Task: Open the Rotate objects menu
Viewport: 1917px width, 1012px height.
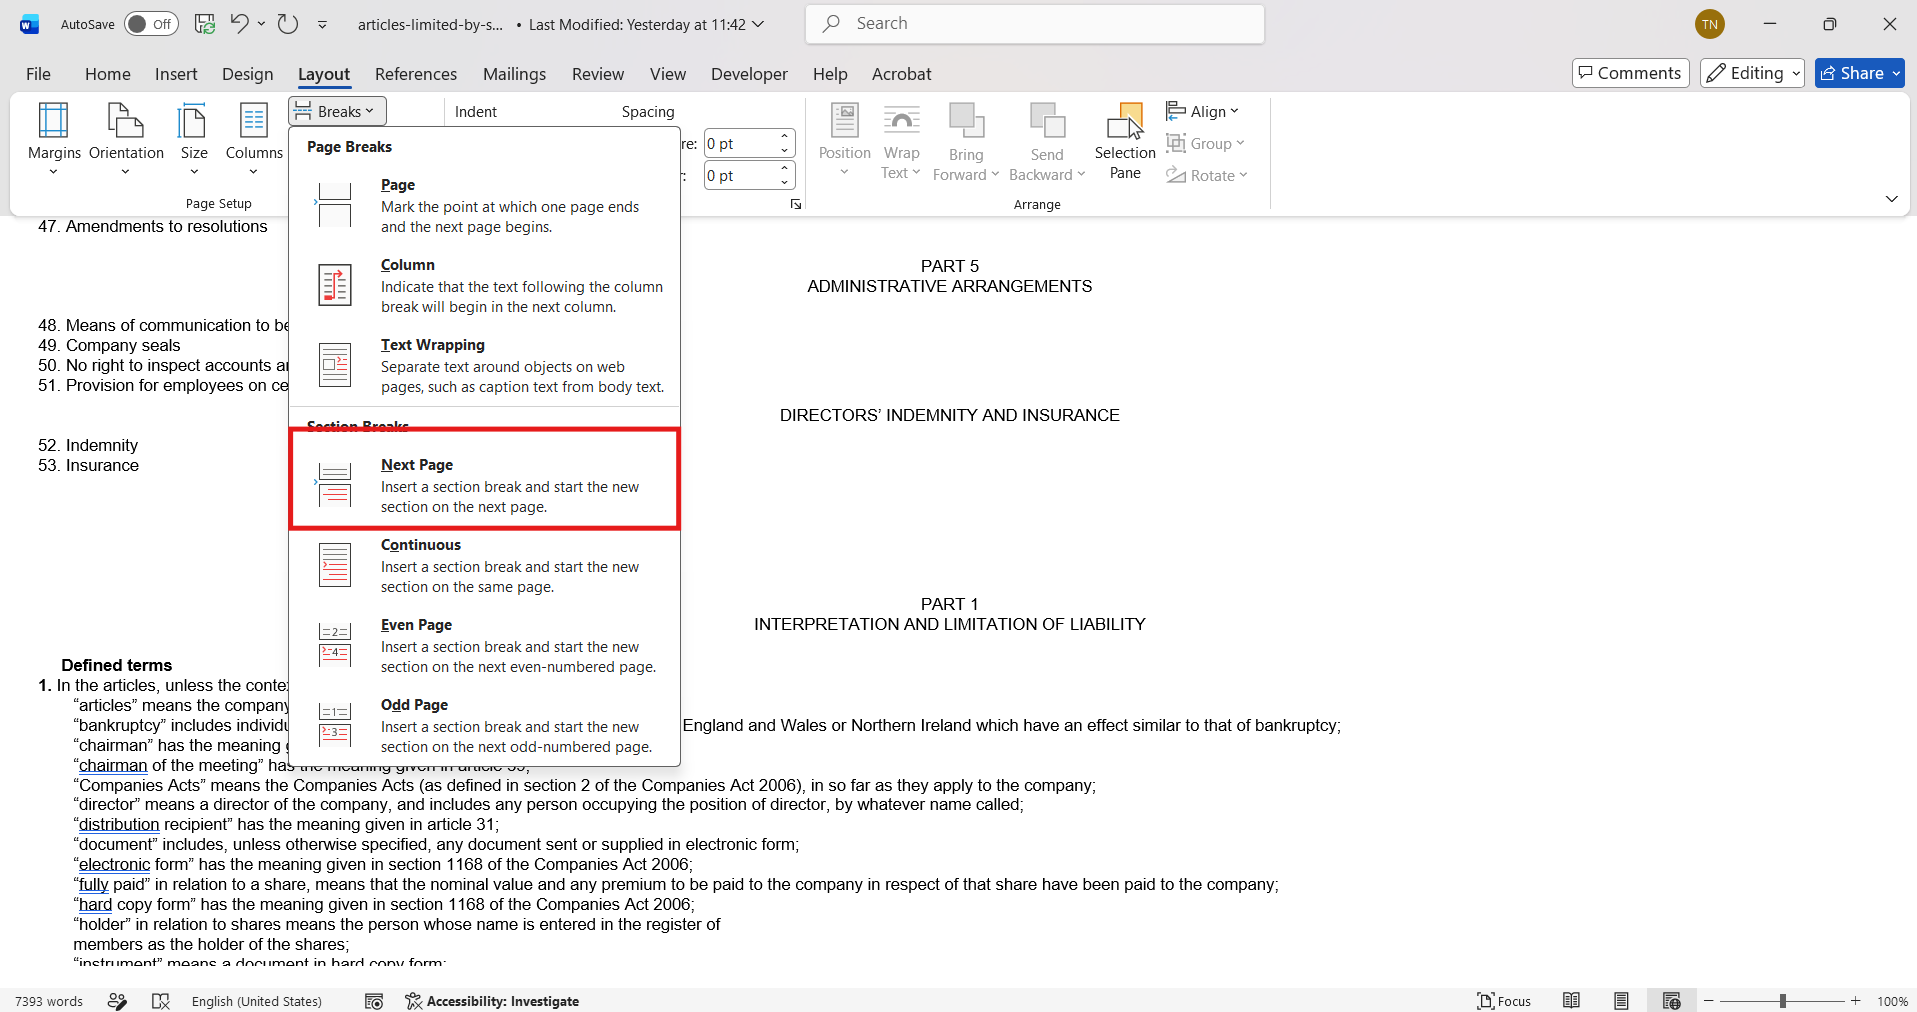Action: pyautogui.click(x=1207, y=175)
